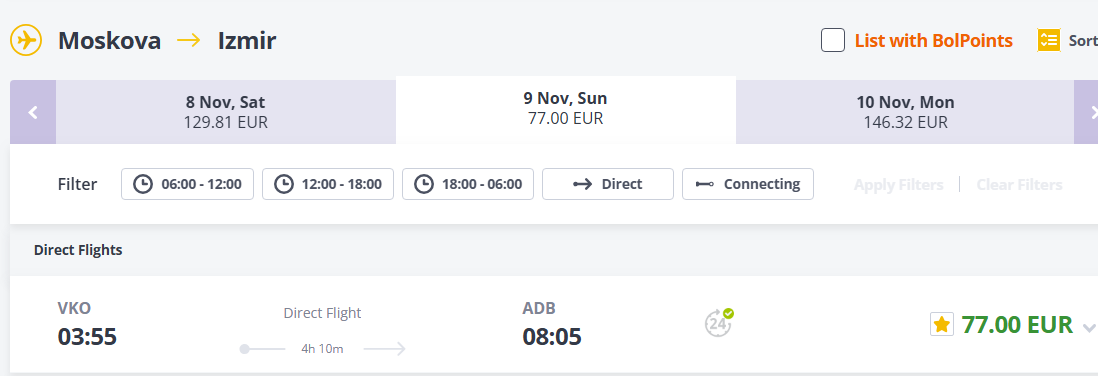Click the 24-hour refund clock icon
The width and height of the screenshot is (1098, 376).
coord(718,323)
